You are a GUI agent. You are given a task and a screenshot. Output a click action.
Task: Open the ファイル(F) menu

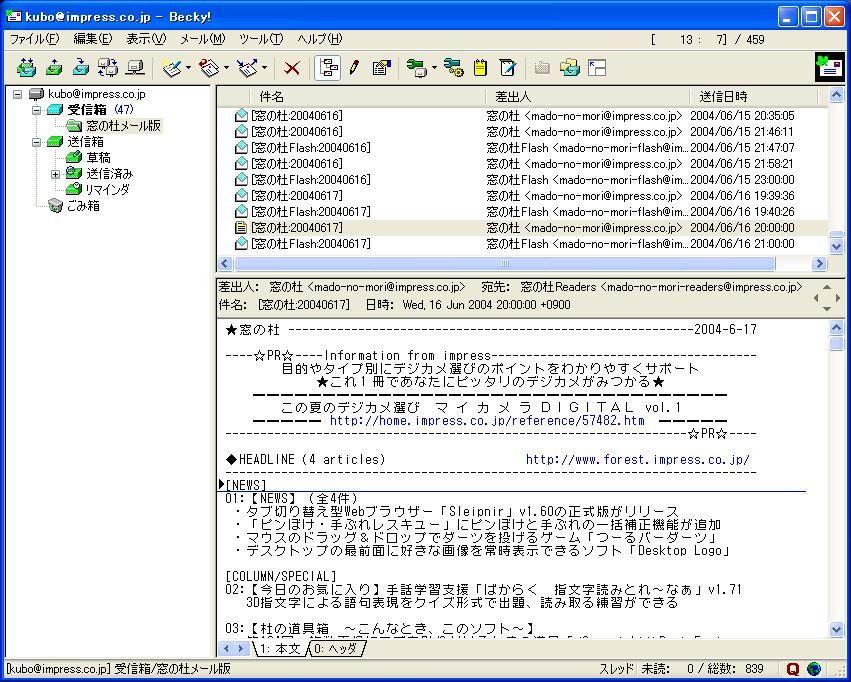click(x=35, y=39)
